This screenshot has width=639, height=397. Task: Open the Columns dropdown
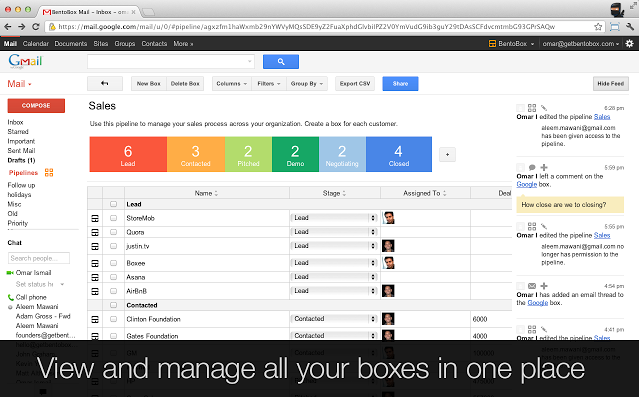coord(231,84)
